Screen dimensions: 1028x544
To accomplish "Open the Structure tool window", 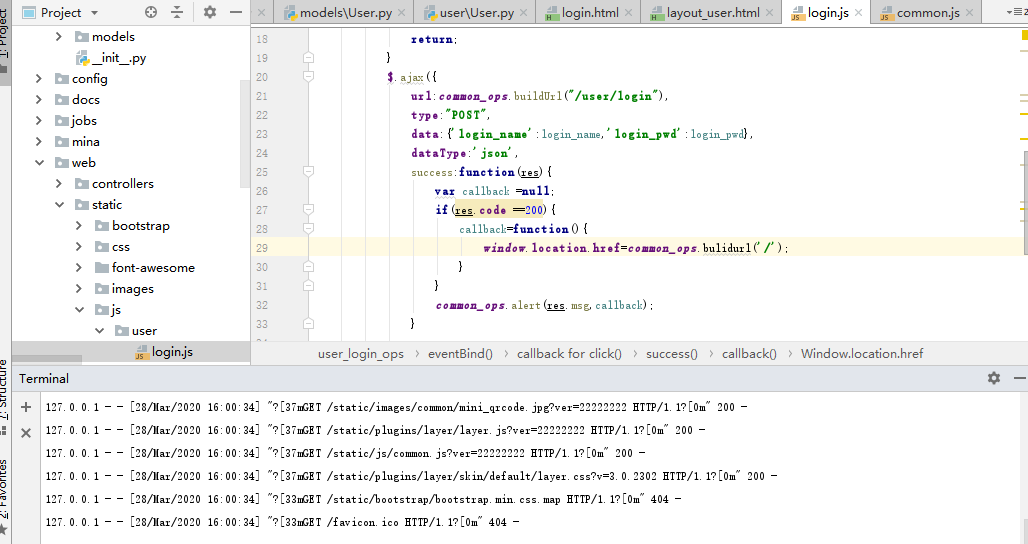I will pyautogui.click(x=5, y=397).
